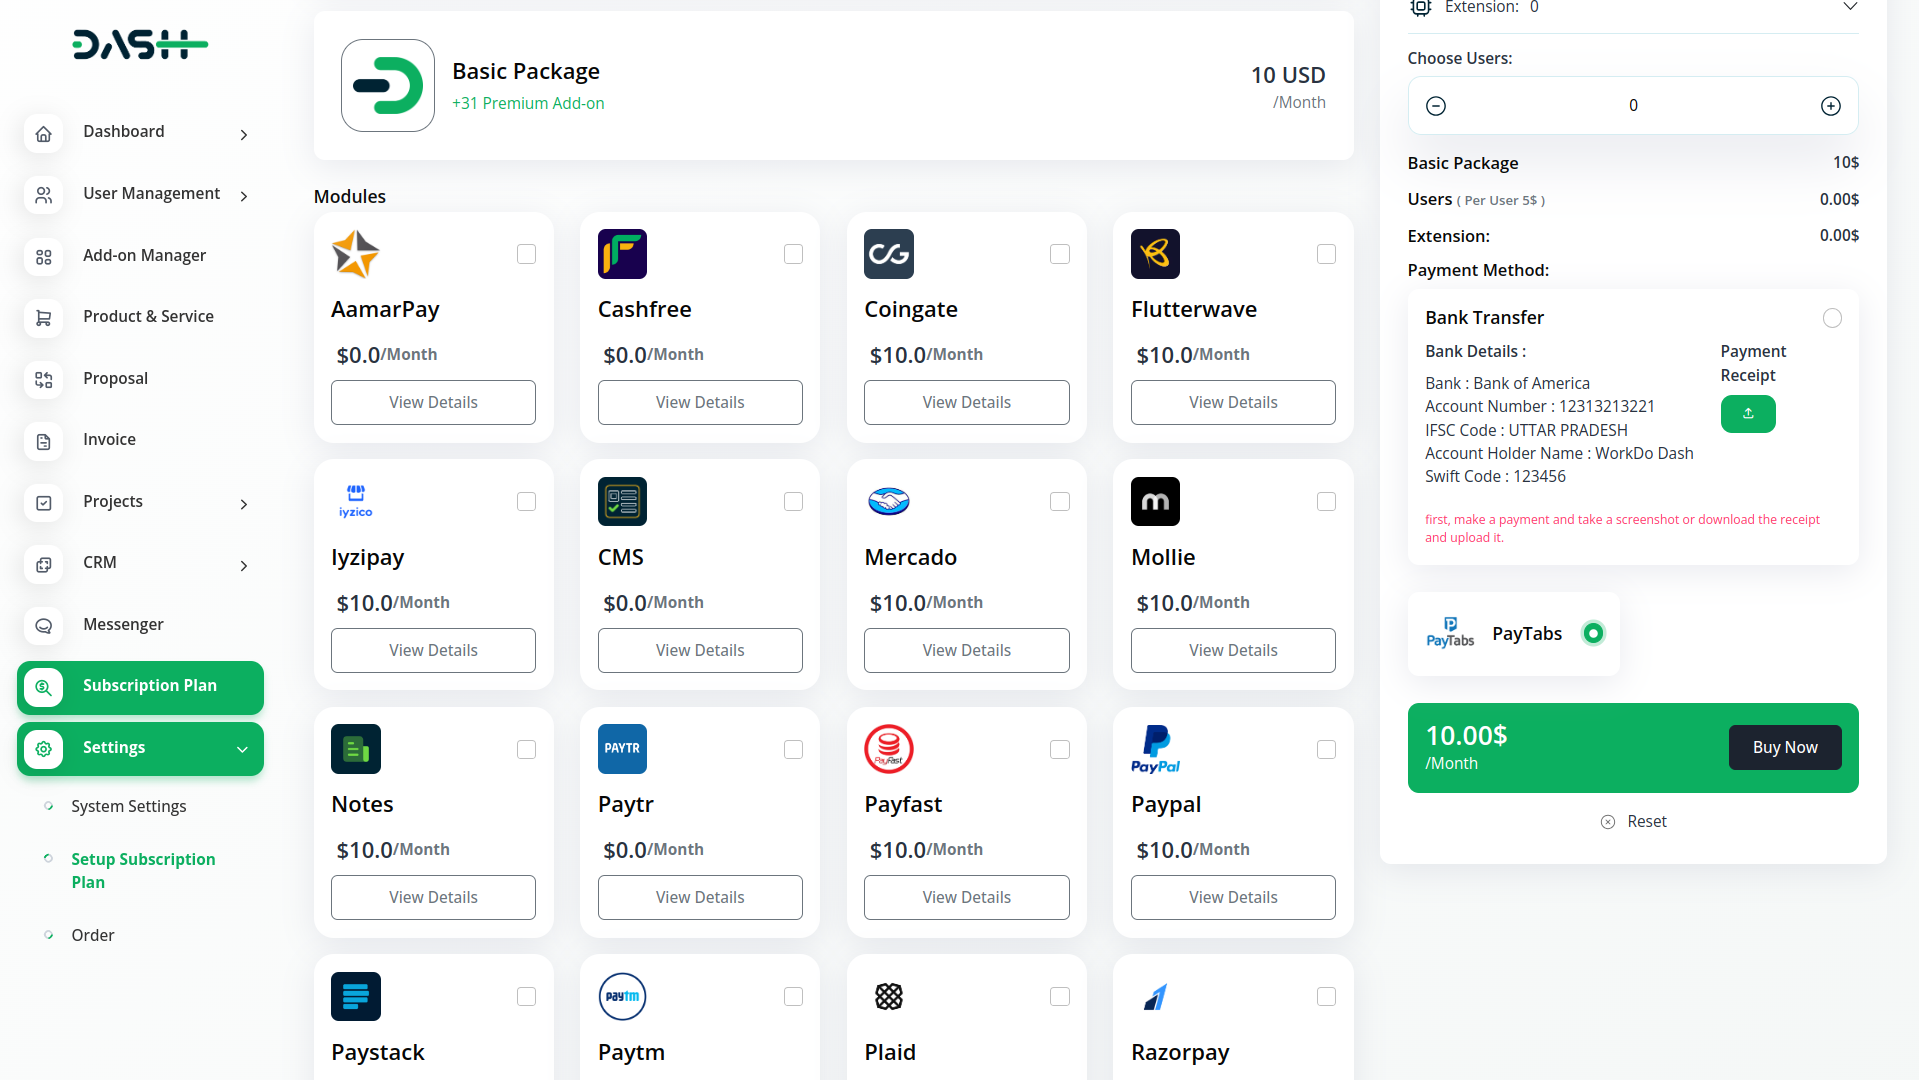Click the Iyzipay module logo
This screenshot has width=1919, height=1080.
click(x=356, y=501)
